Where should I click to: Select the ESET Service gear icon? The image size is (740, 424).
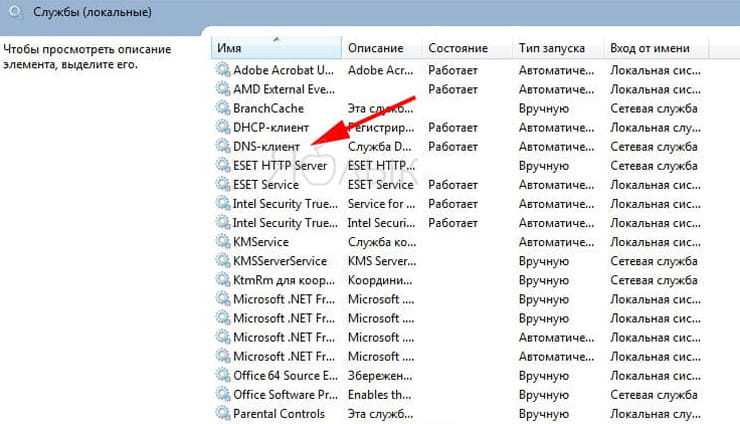[223, 184]
